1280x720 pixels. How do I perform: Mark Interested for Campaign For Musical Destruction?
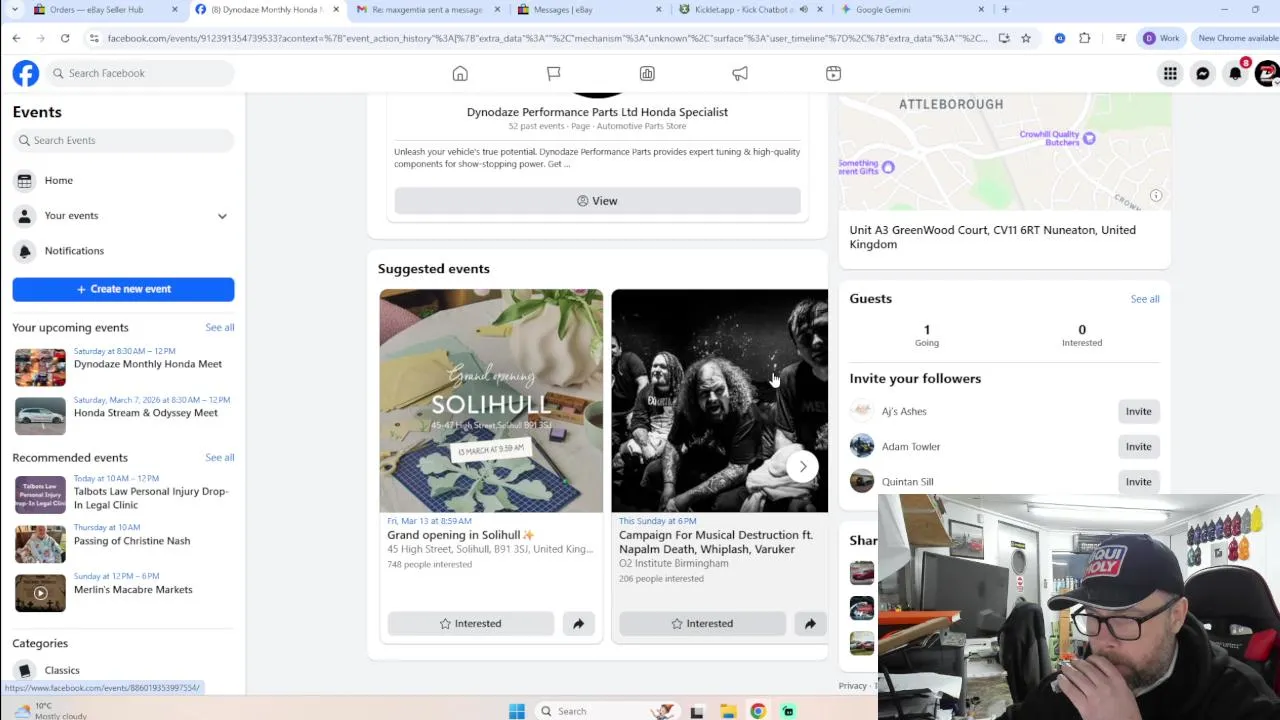(702, 623)
